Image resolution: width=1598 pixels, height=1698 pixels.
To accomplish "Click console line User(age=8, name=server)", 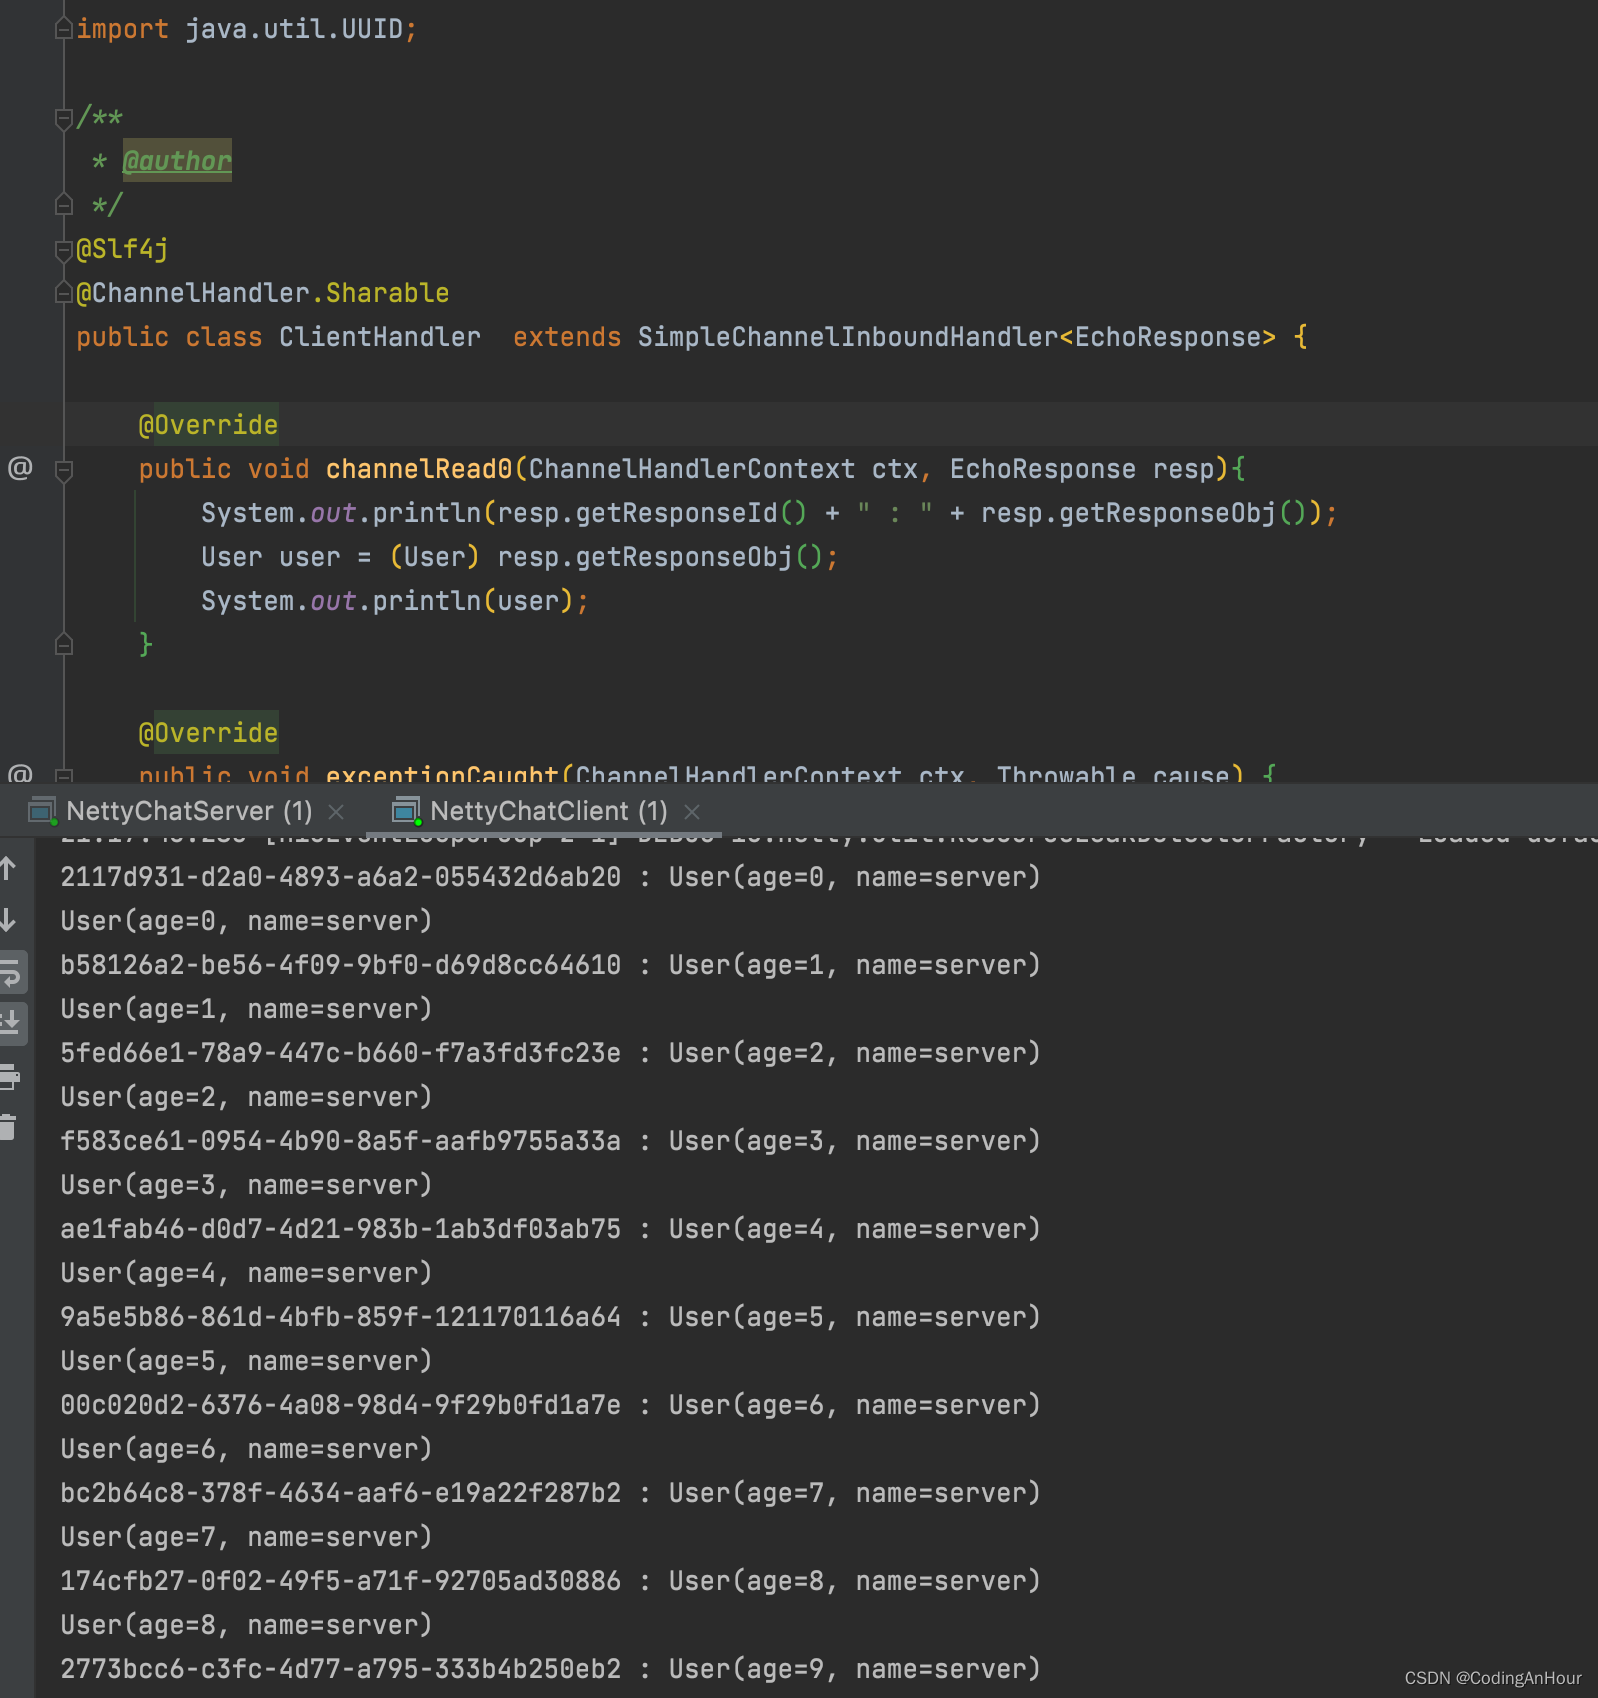I will 246,1625.
